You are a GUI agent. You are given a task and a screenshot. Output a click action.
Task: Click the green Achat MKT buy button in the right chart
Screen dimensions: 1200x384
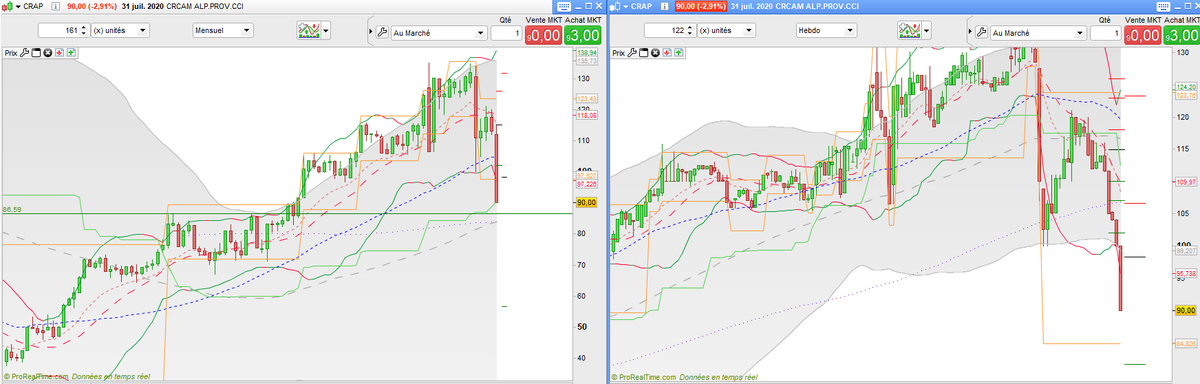click(1182, 35)
